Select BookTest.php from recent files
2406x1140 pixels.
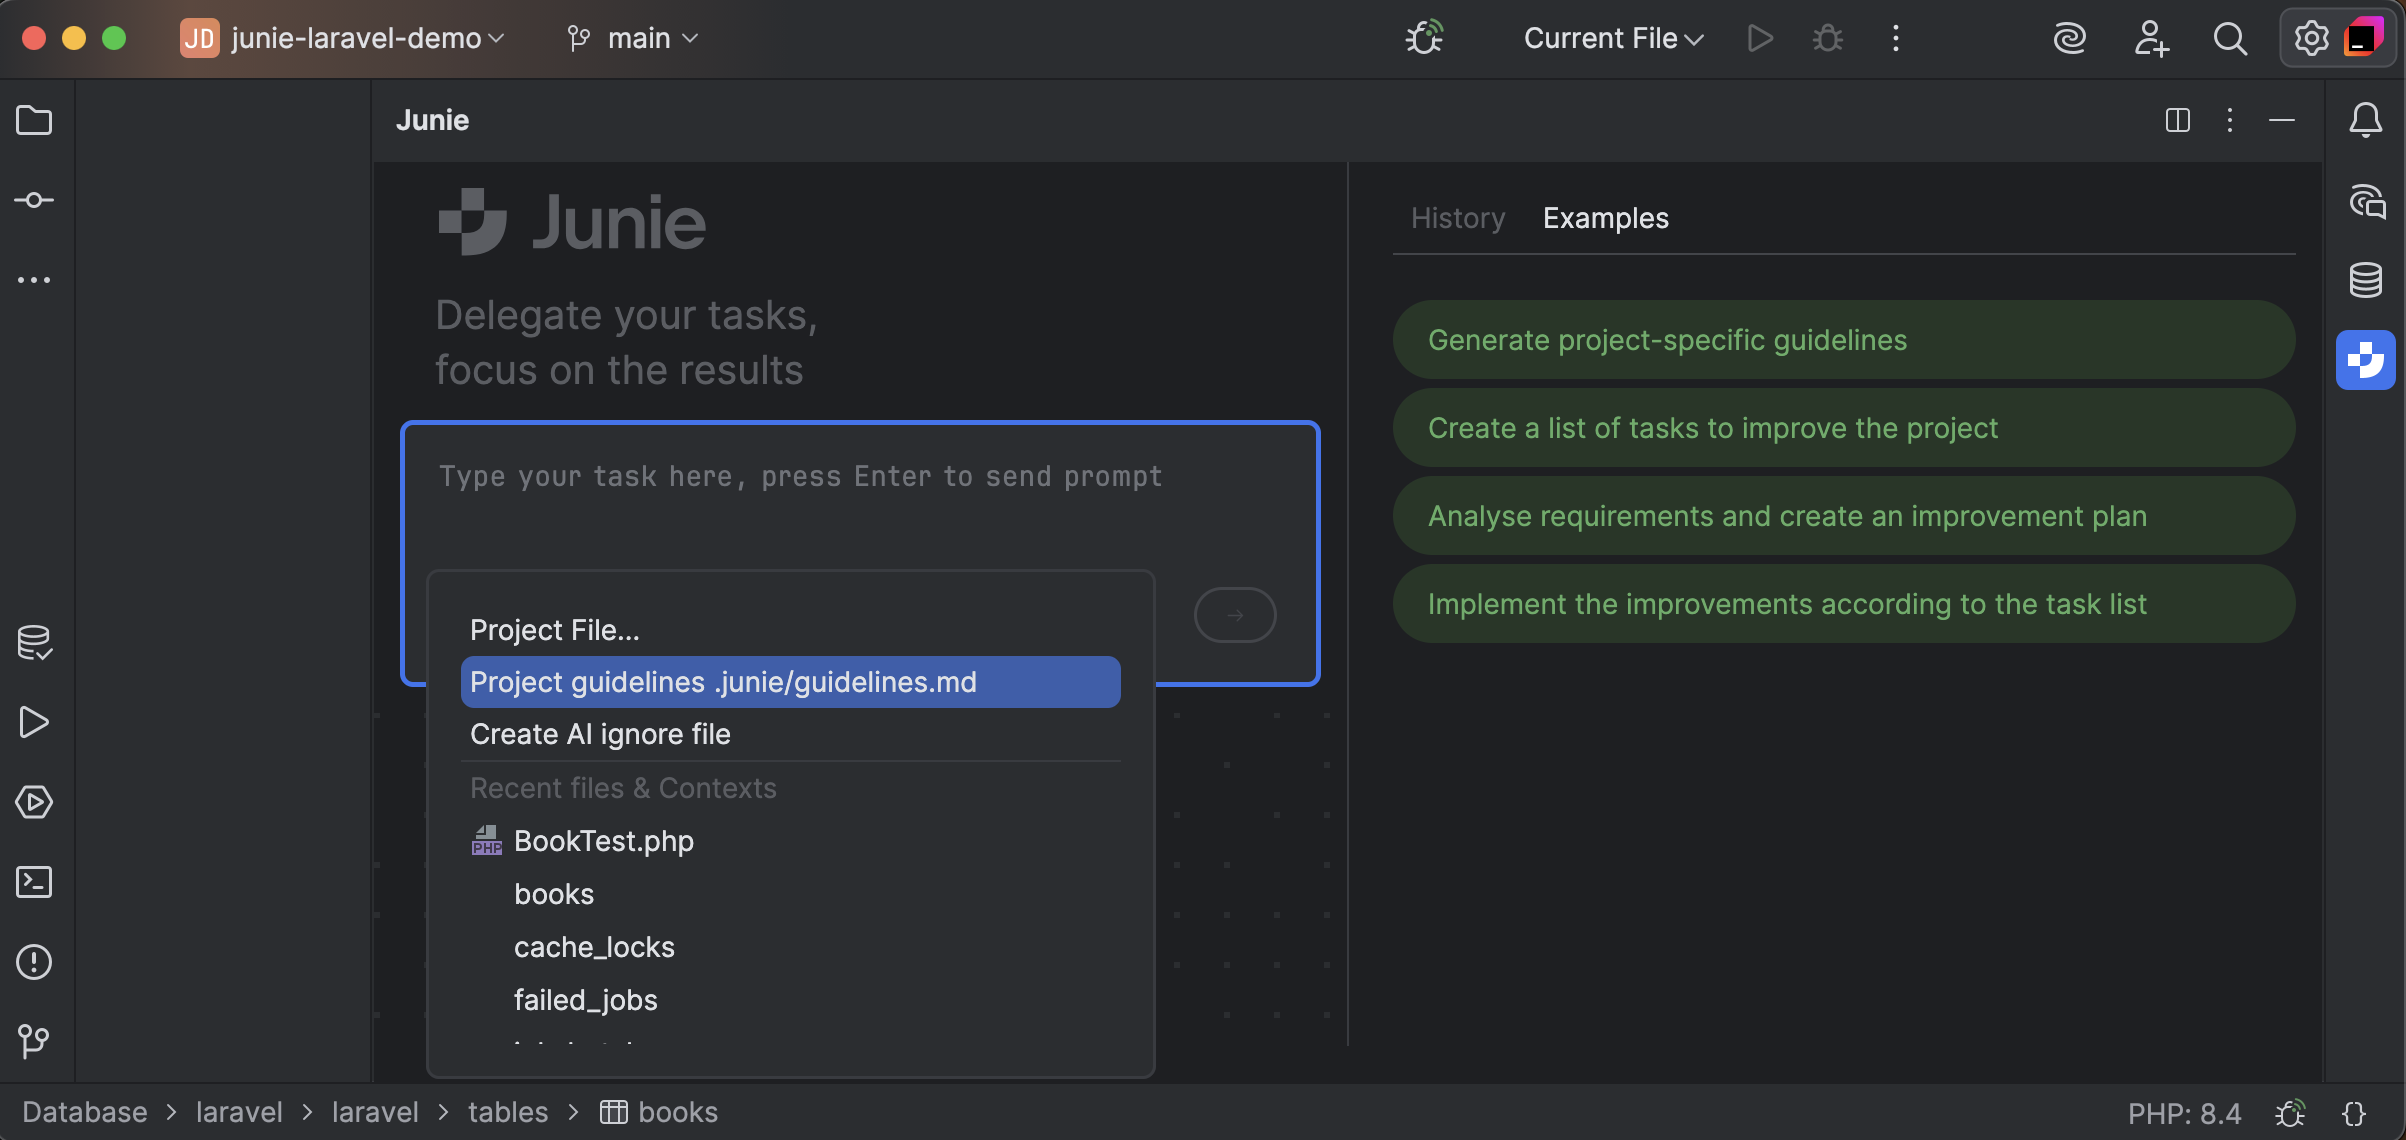pyautogui.click(x=790, y=841)
